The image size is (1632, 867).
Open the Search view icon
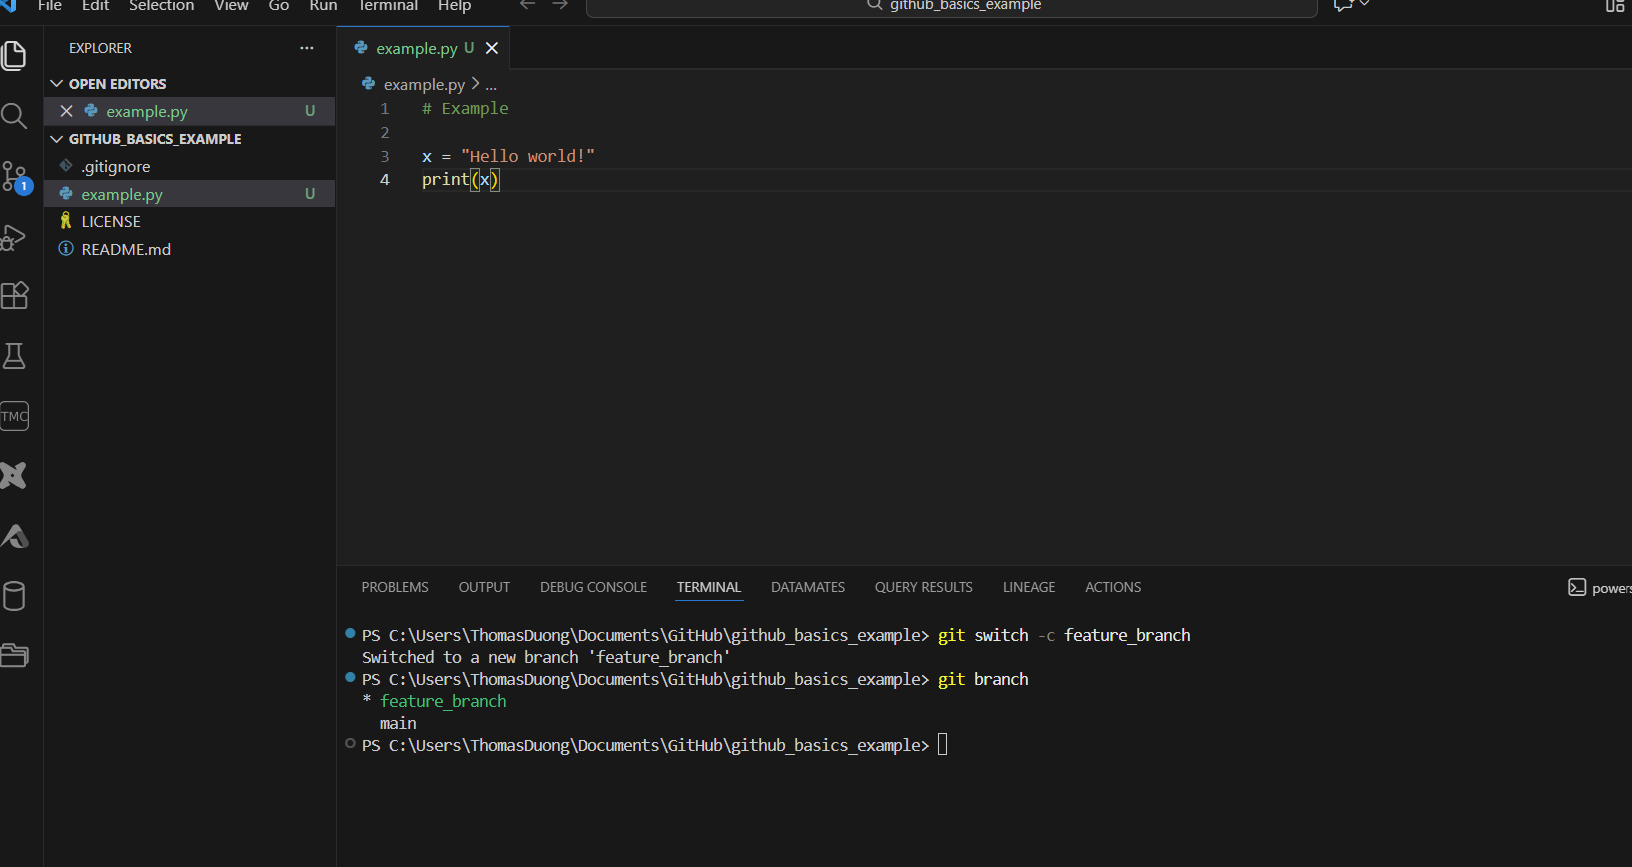14,116
